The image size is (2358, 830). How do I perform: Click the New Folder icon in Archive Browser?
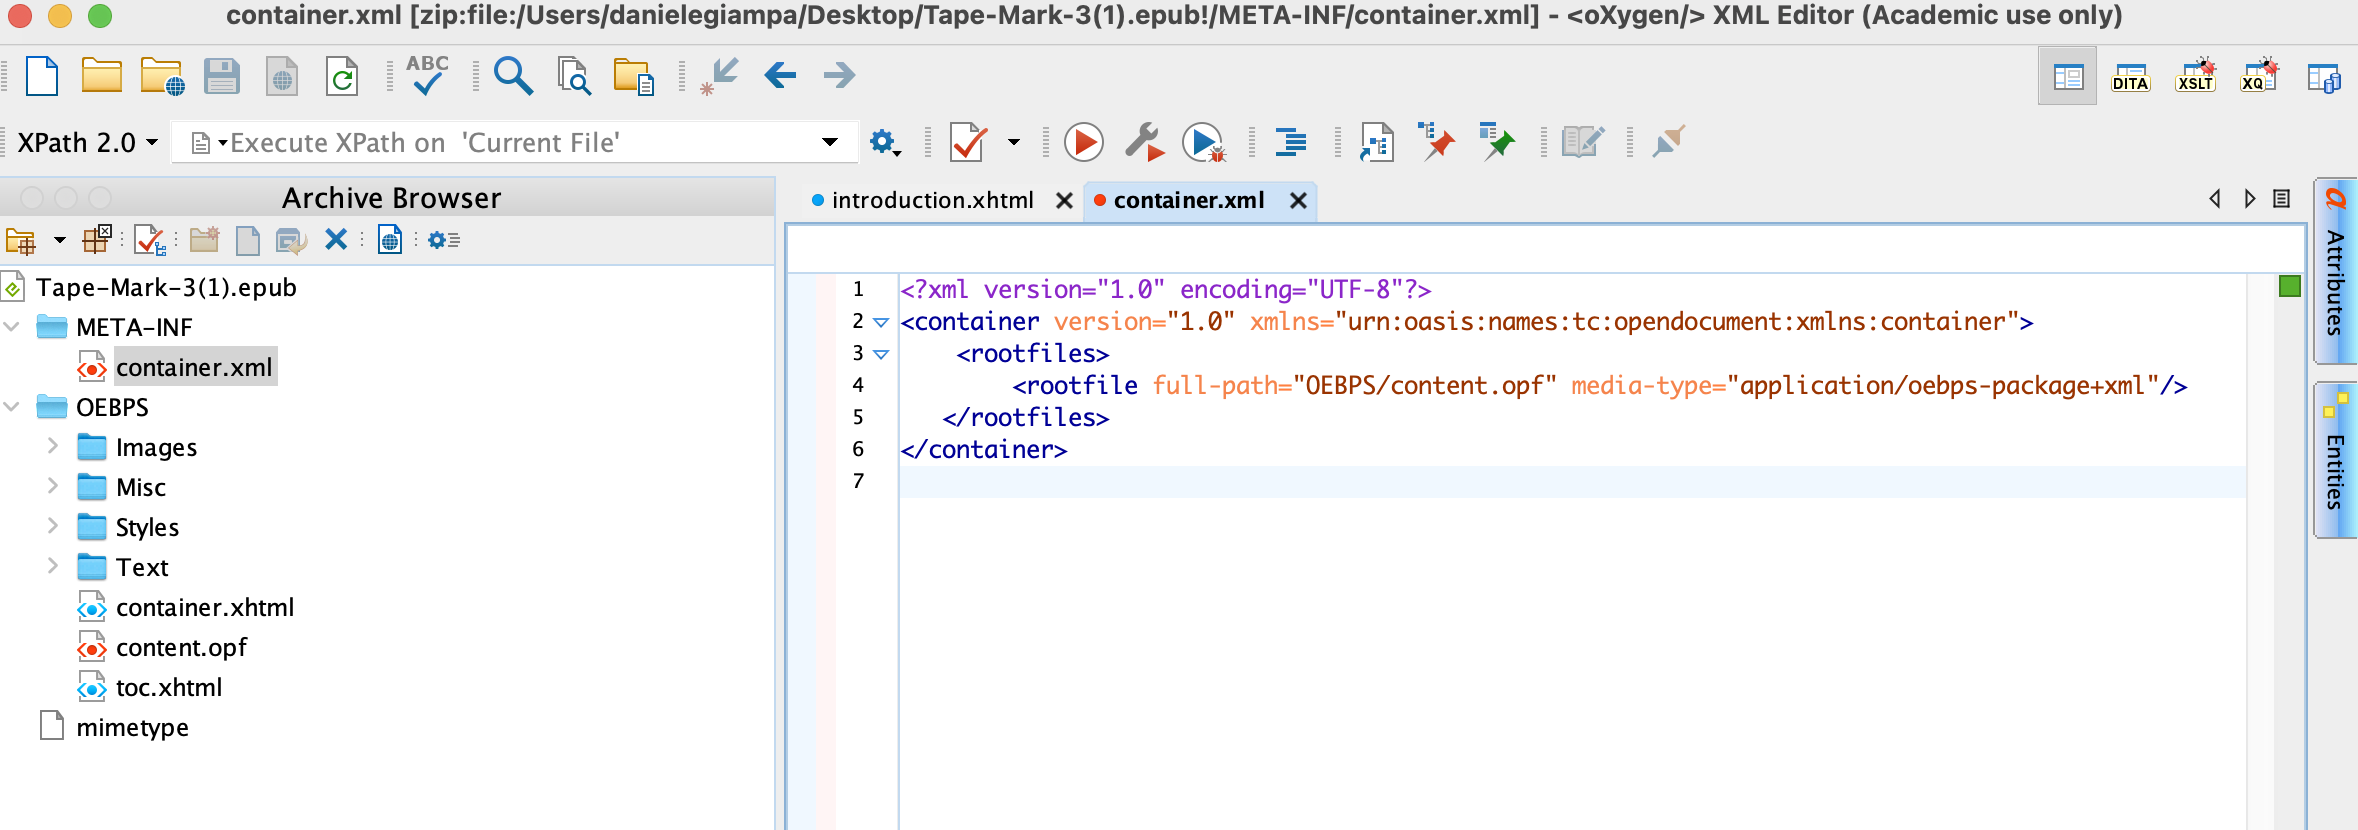[205, 240]
